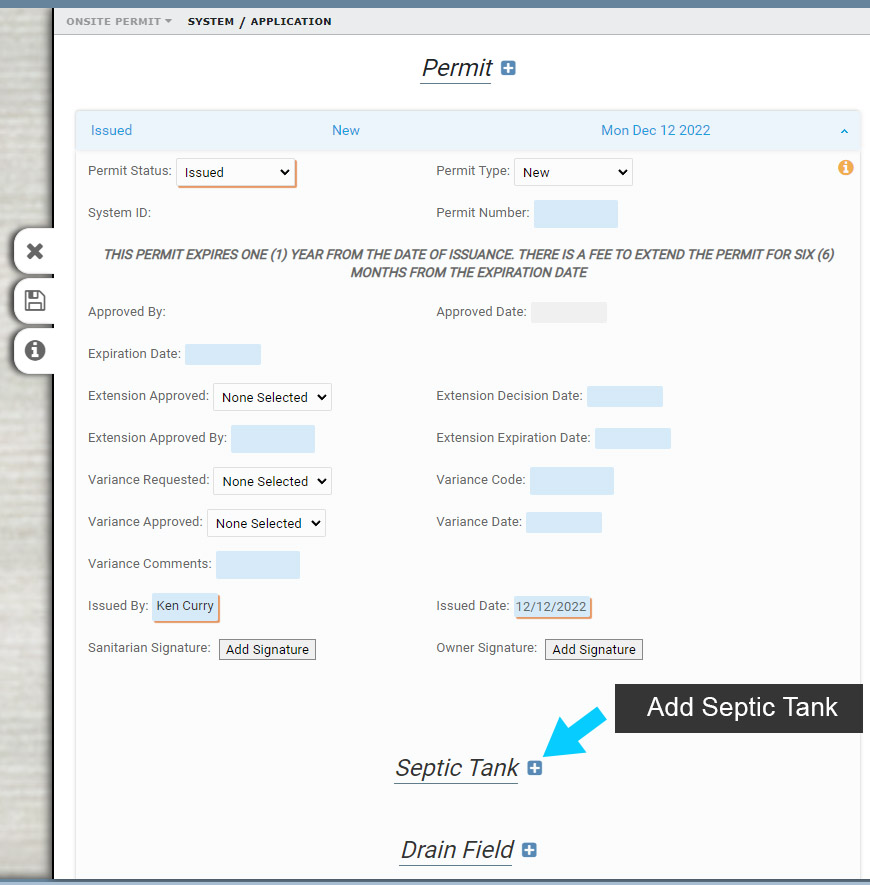The width and height of the screenshot is (870, 885).
Task: Open the Onsite Permit menu
Action: point(118,21)
